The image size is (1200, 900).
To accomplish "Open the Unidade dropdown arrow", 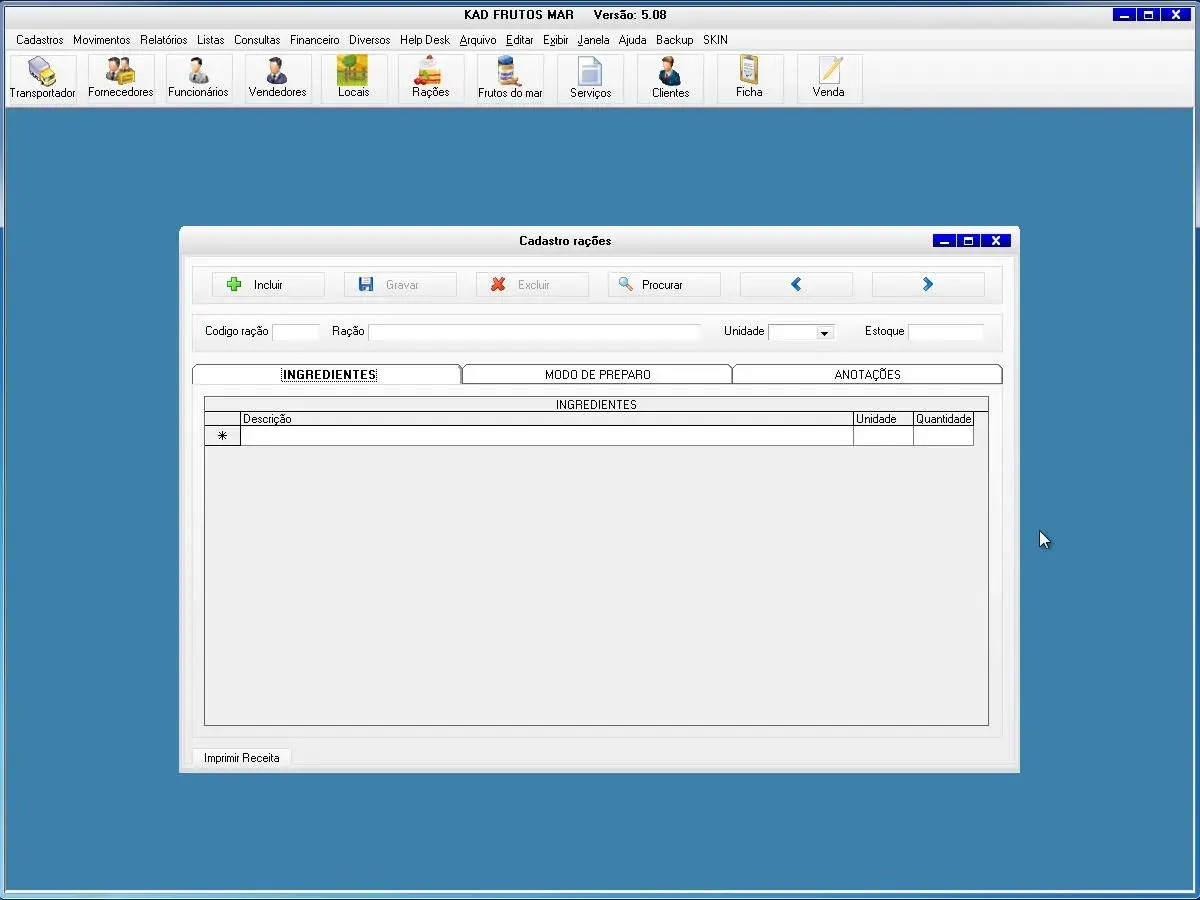I will click(x=825, y=333).
